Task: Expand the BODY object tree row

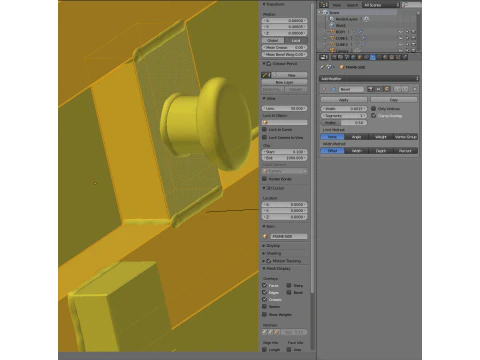Action: 325,32
